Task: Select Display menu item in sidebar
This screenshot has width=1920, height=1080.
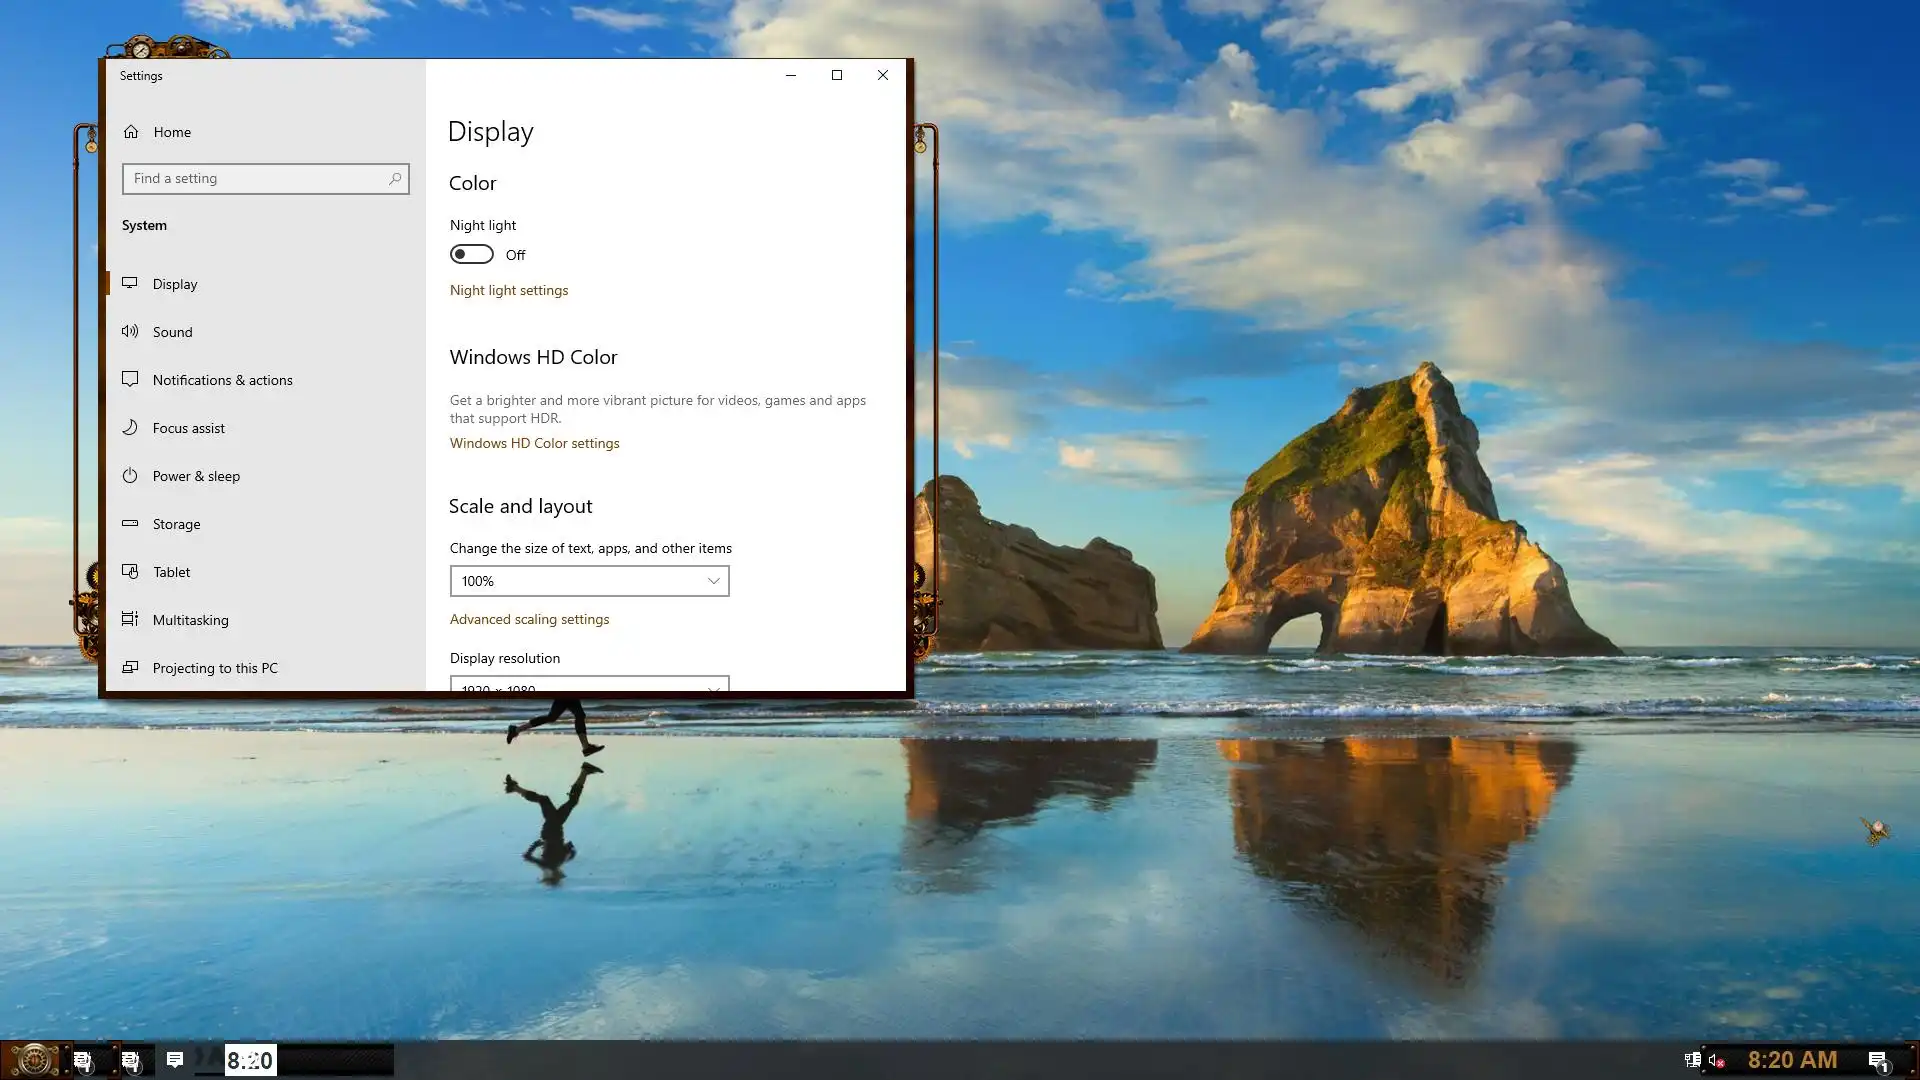Action: 175,284
